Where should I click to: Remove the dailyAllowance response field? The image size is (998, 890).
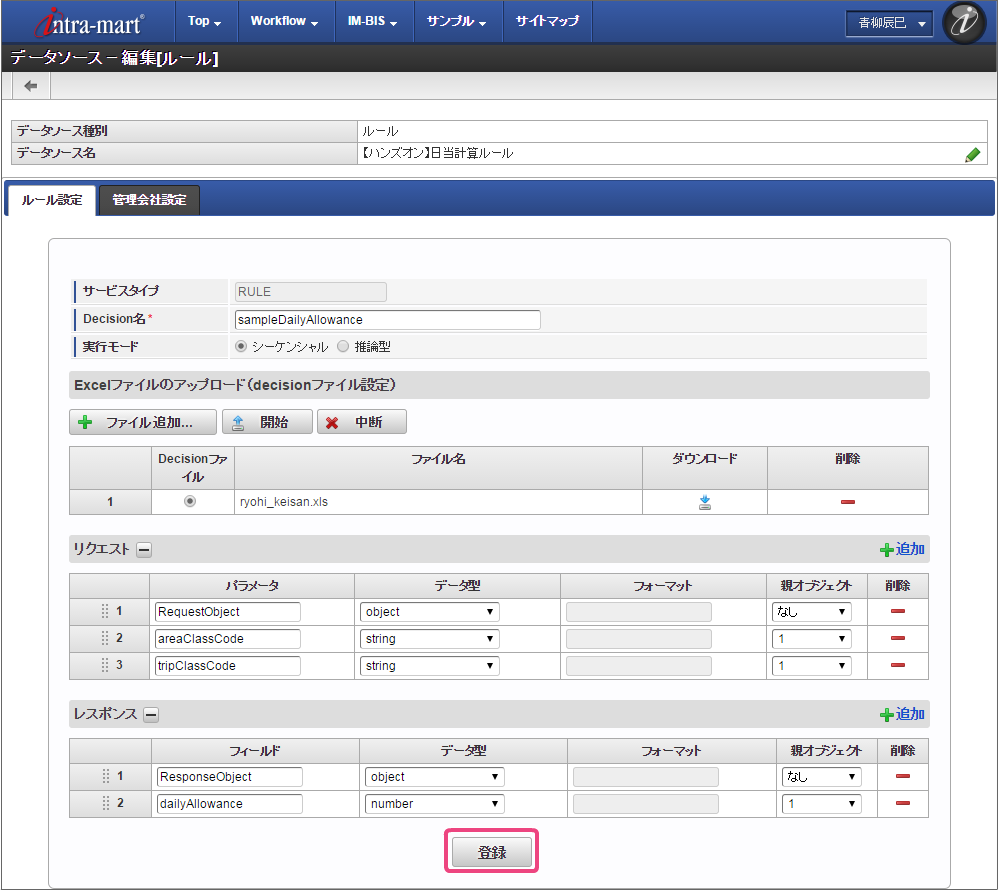[x=902, y=803]
